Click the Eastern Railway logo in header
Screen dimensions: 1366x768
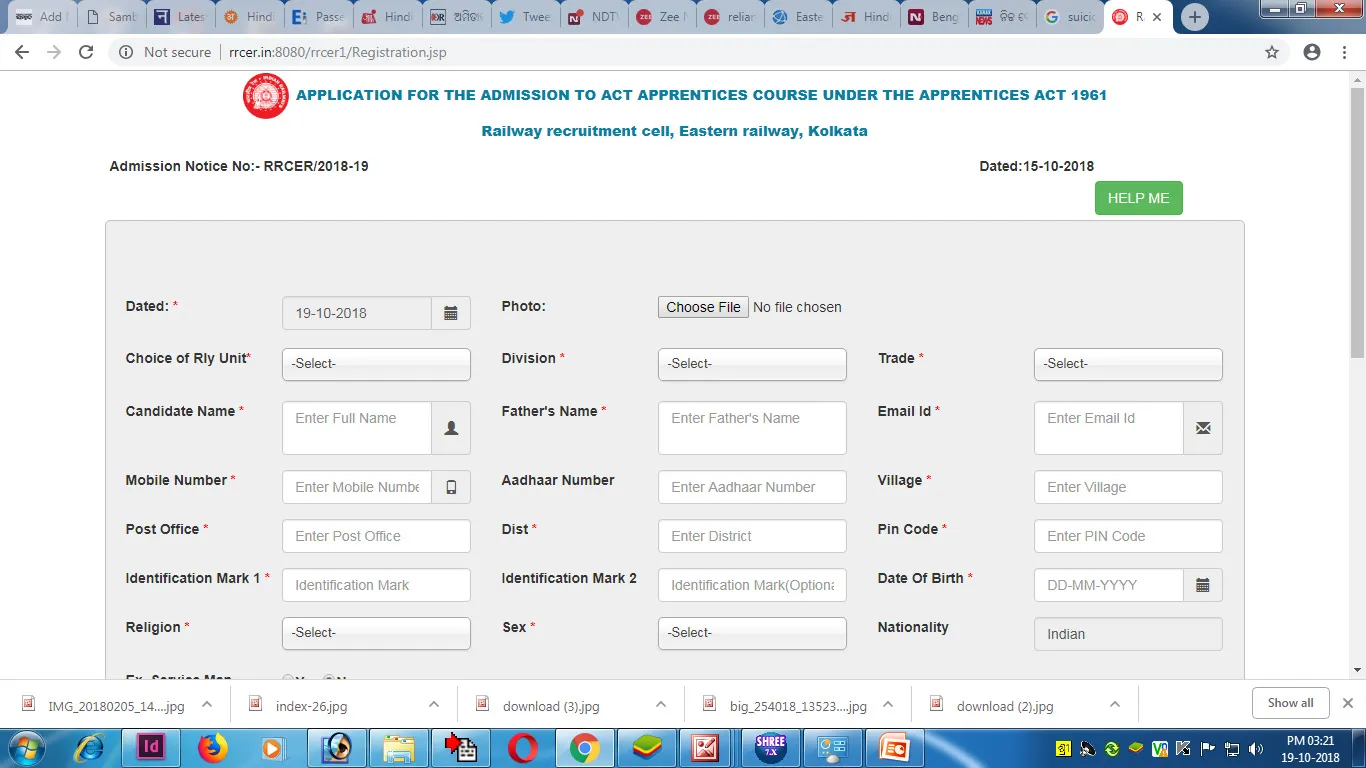pos(265,96)
